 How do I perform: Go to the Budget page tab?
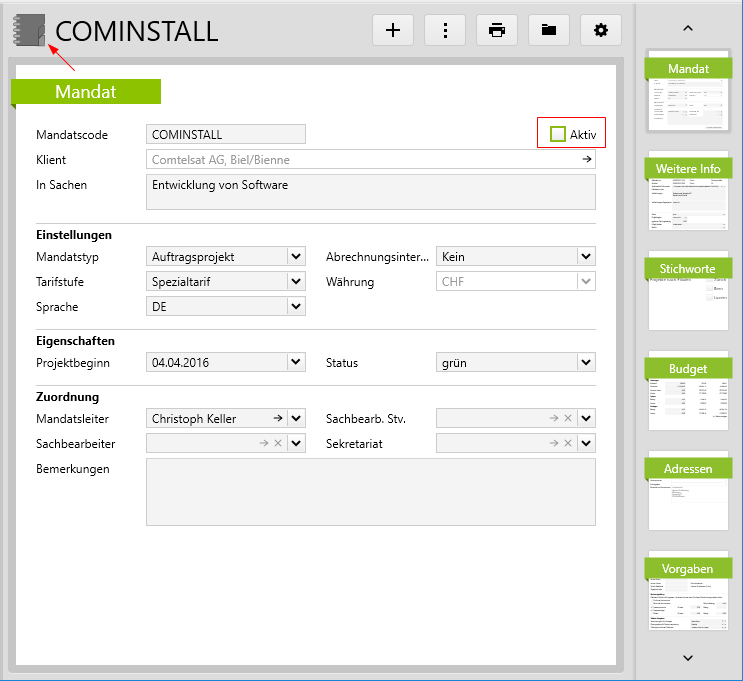[x=688, y=390]
